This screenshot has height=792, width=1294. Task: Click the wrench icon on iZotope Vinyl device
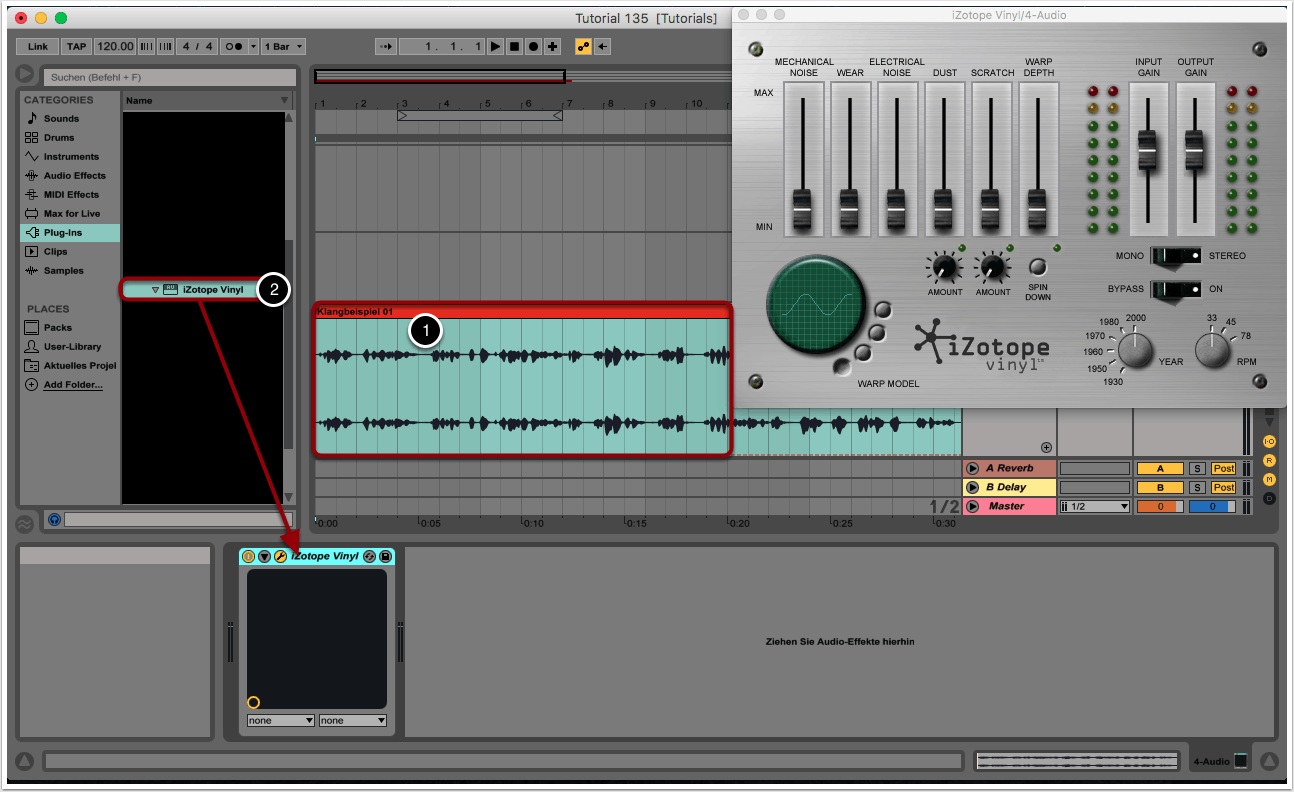280,556
